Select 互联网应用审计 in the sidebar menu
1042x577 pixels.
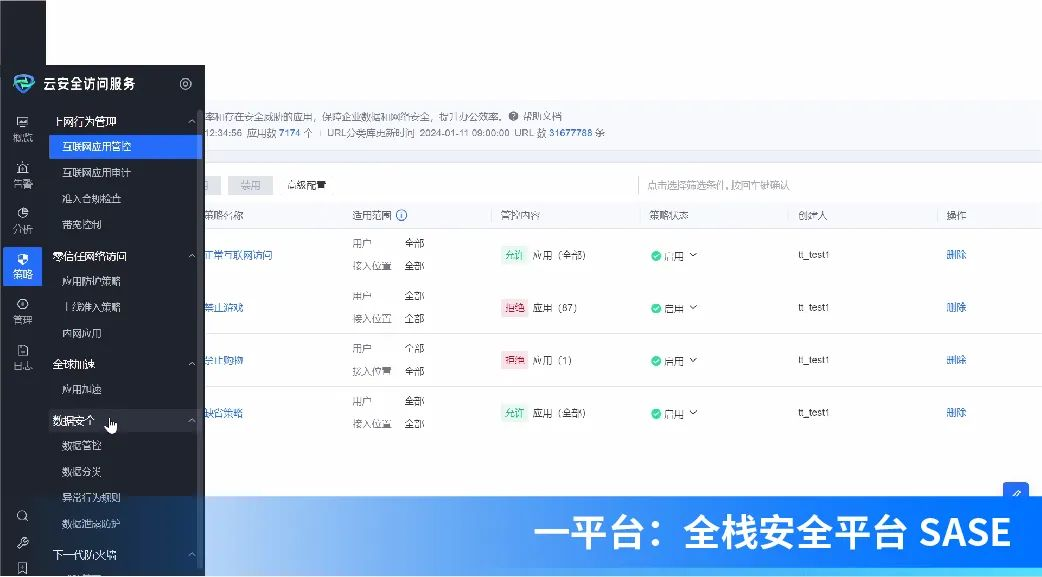tap(96, 173)
